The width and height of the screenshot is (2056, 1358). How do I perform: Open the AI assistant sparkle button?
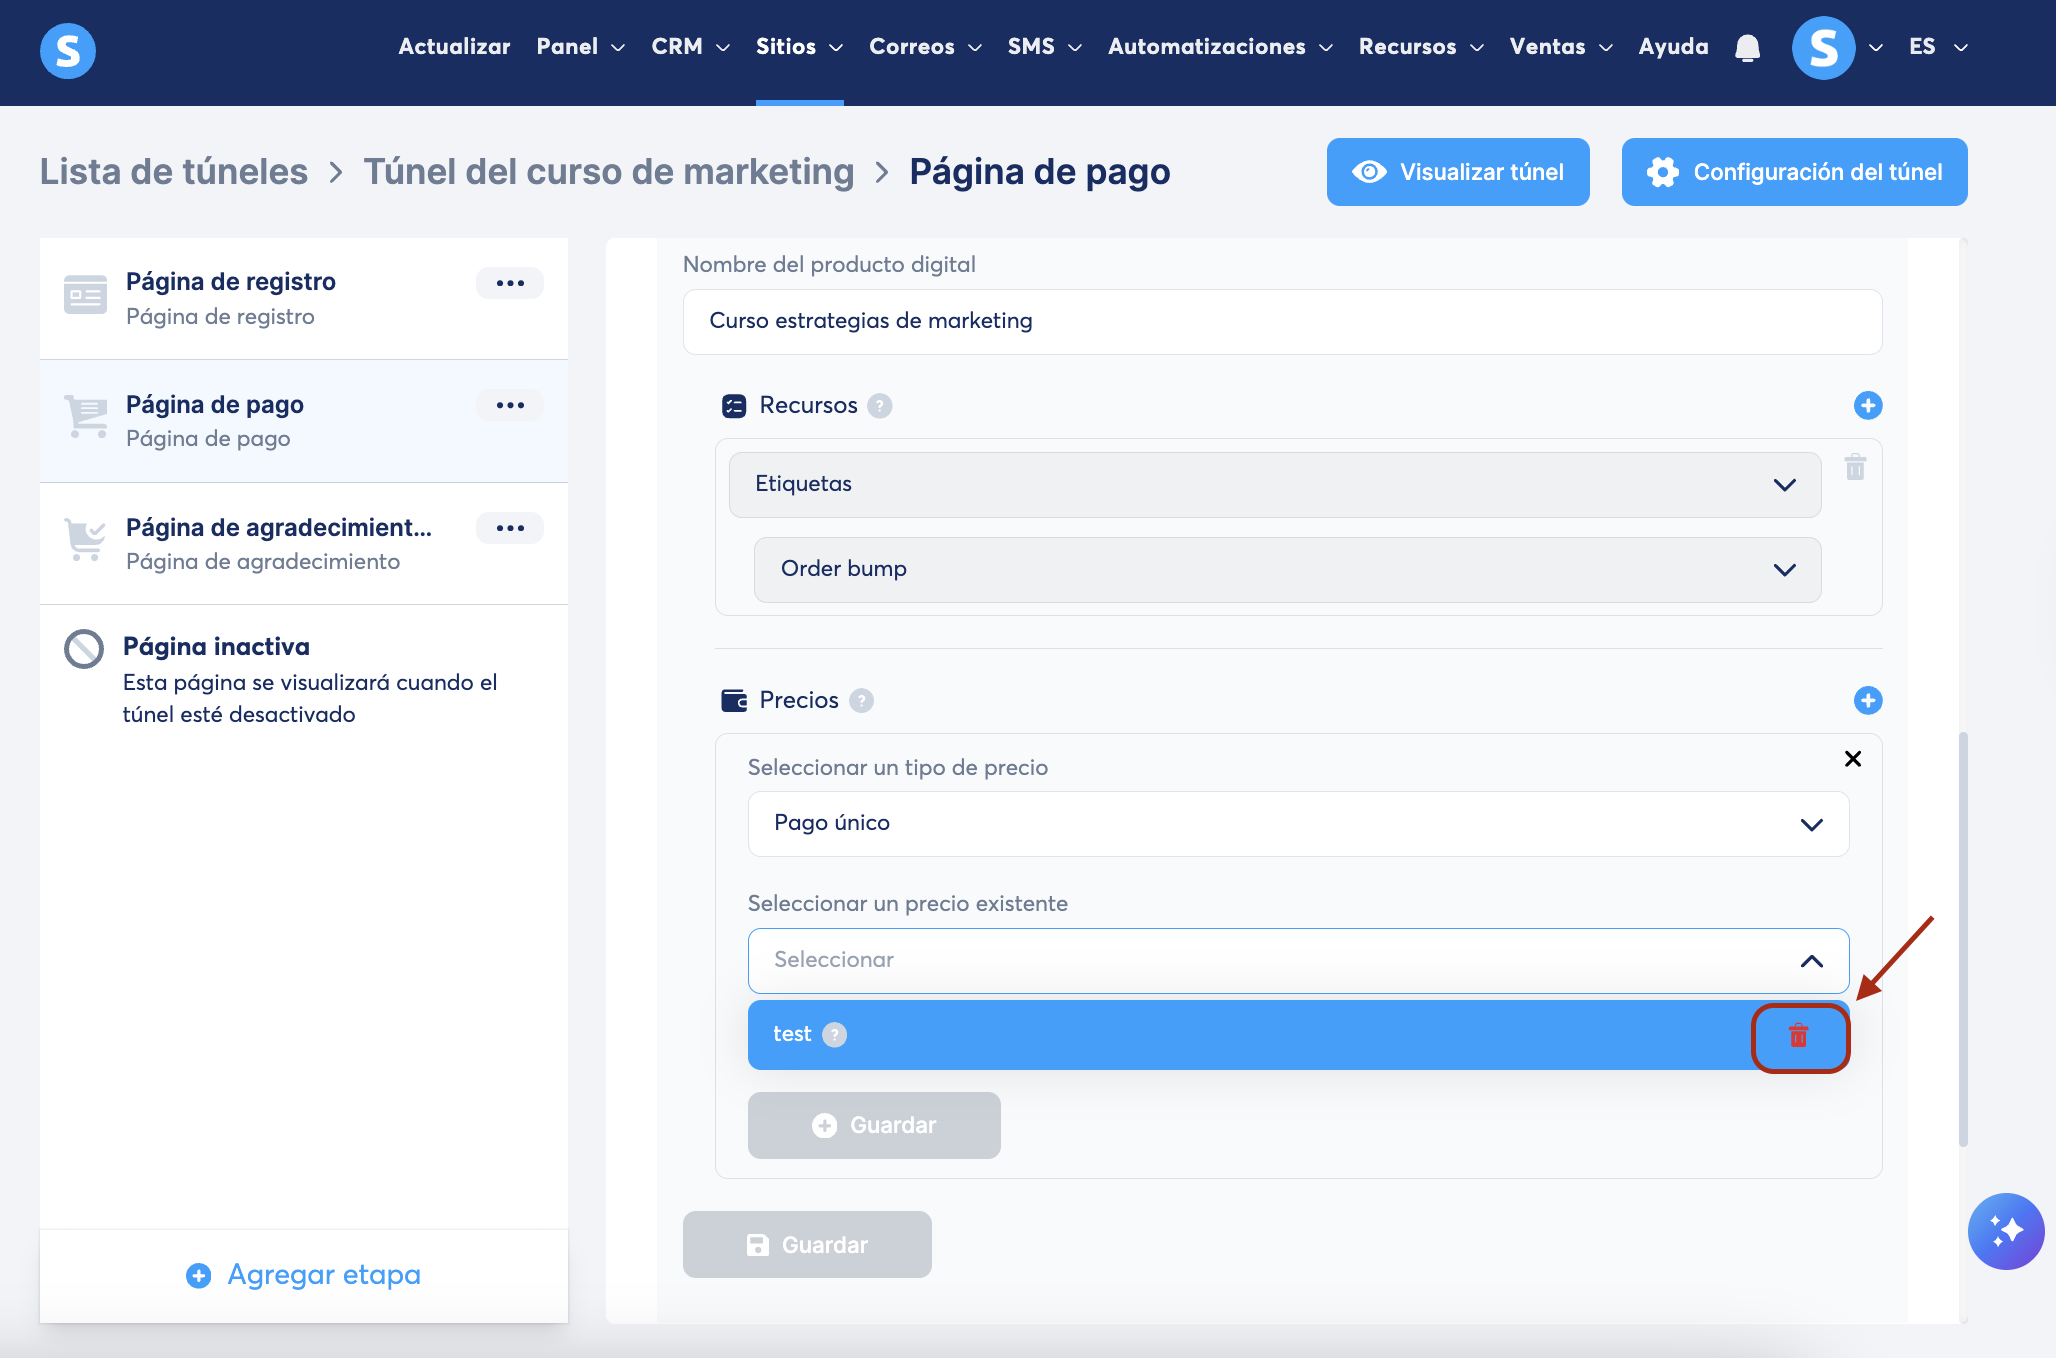tap(2005, 1230)
